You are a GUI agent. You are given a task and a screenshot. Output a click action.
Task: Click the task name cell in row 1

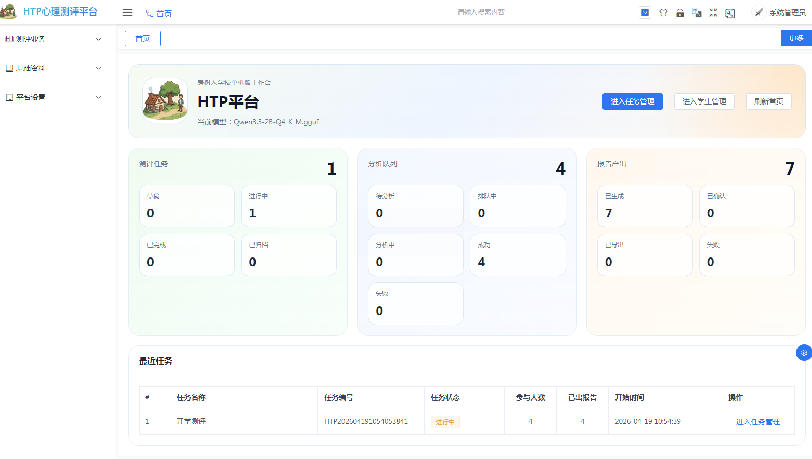point(191,421)
